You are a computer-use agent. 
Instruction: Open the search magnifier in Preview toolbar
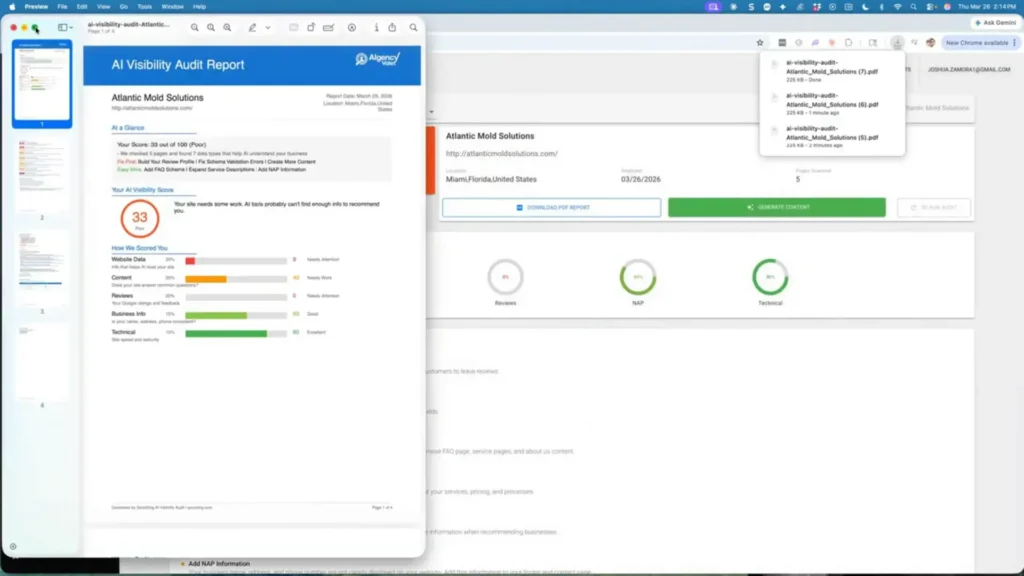pyautogui.click(x=413, y=27)
